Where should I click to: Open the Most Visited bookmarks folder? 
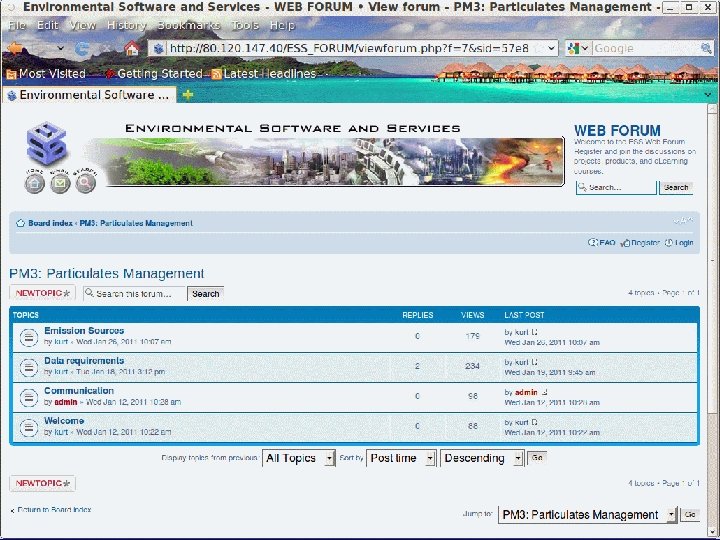[46, 73]
